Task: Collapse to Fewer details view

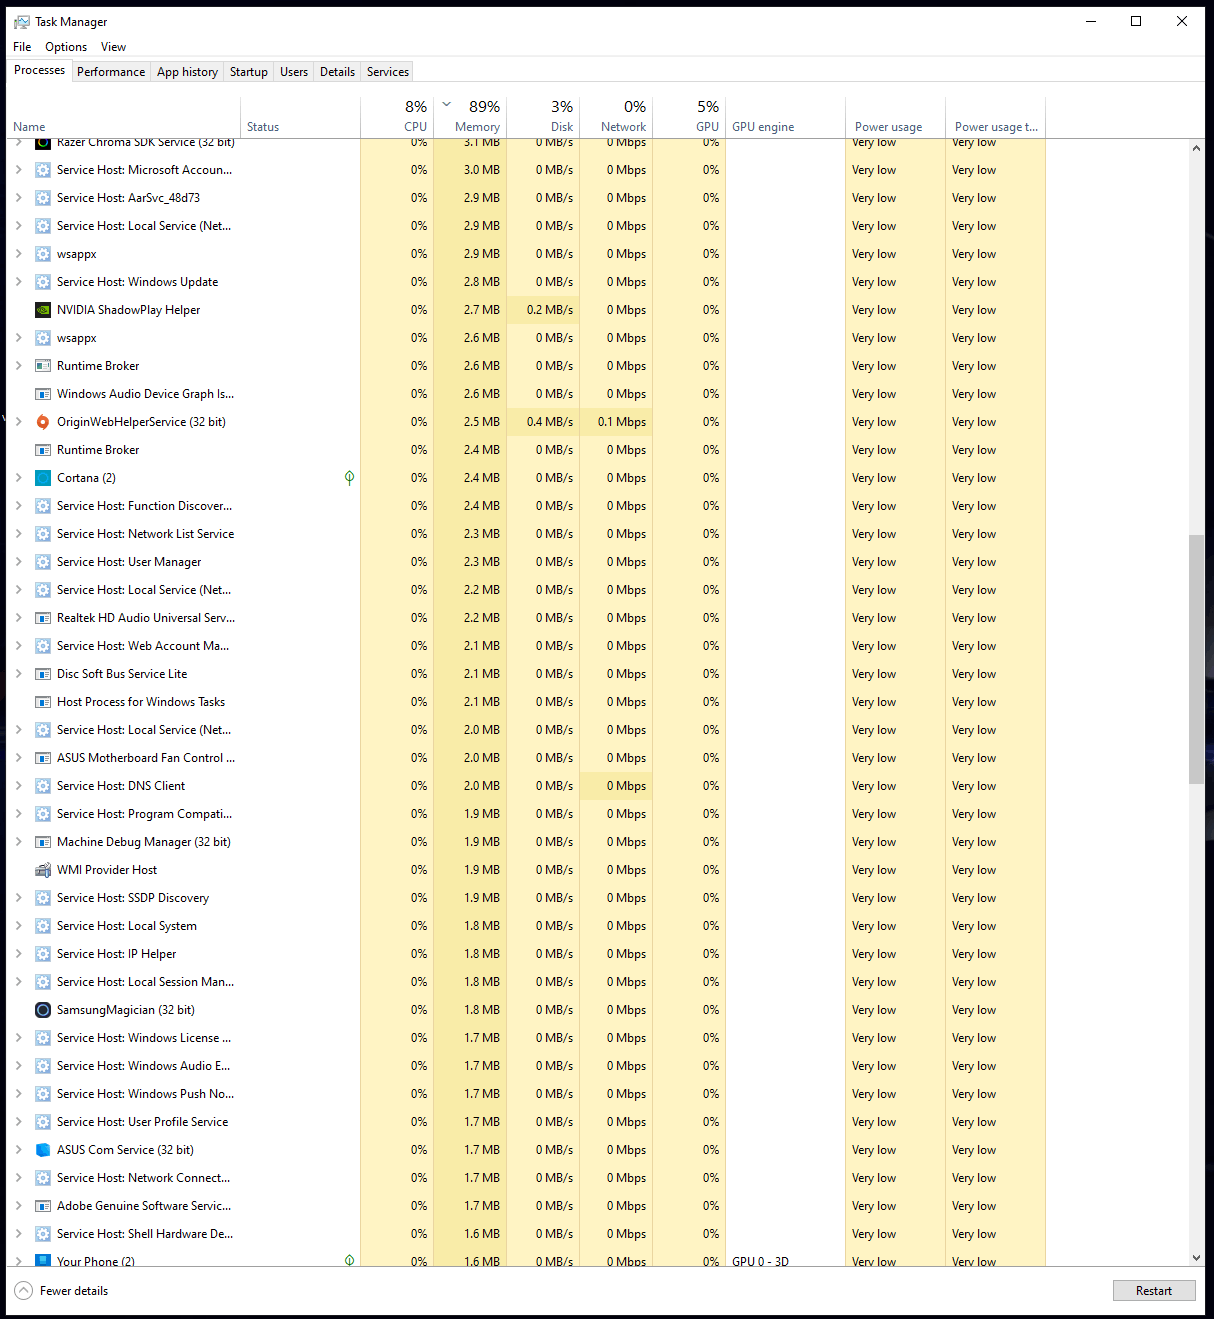Action: point(61,1291)
